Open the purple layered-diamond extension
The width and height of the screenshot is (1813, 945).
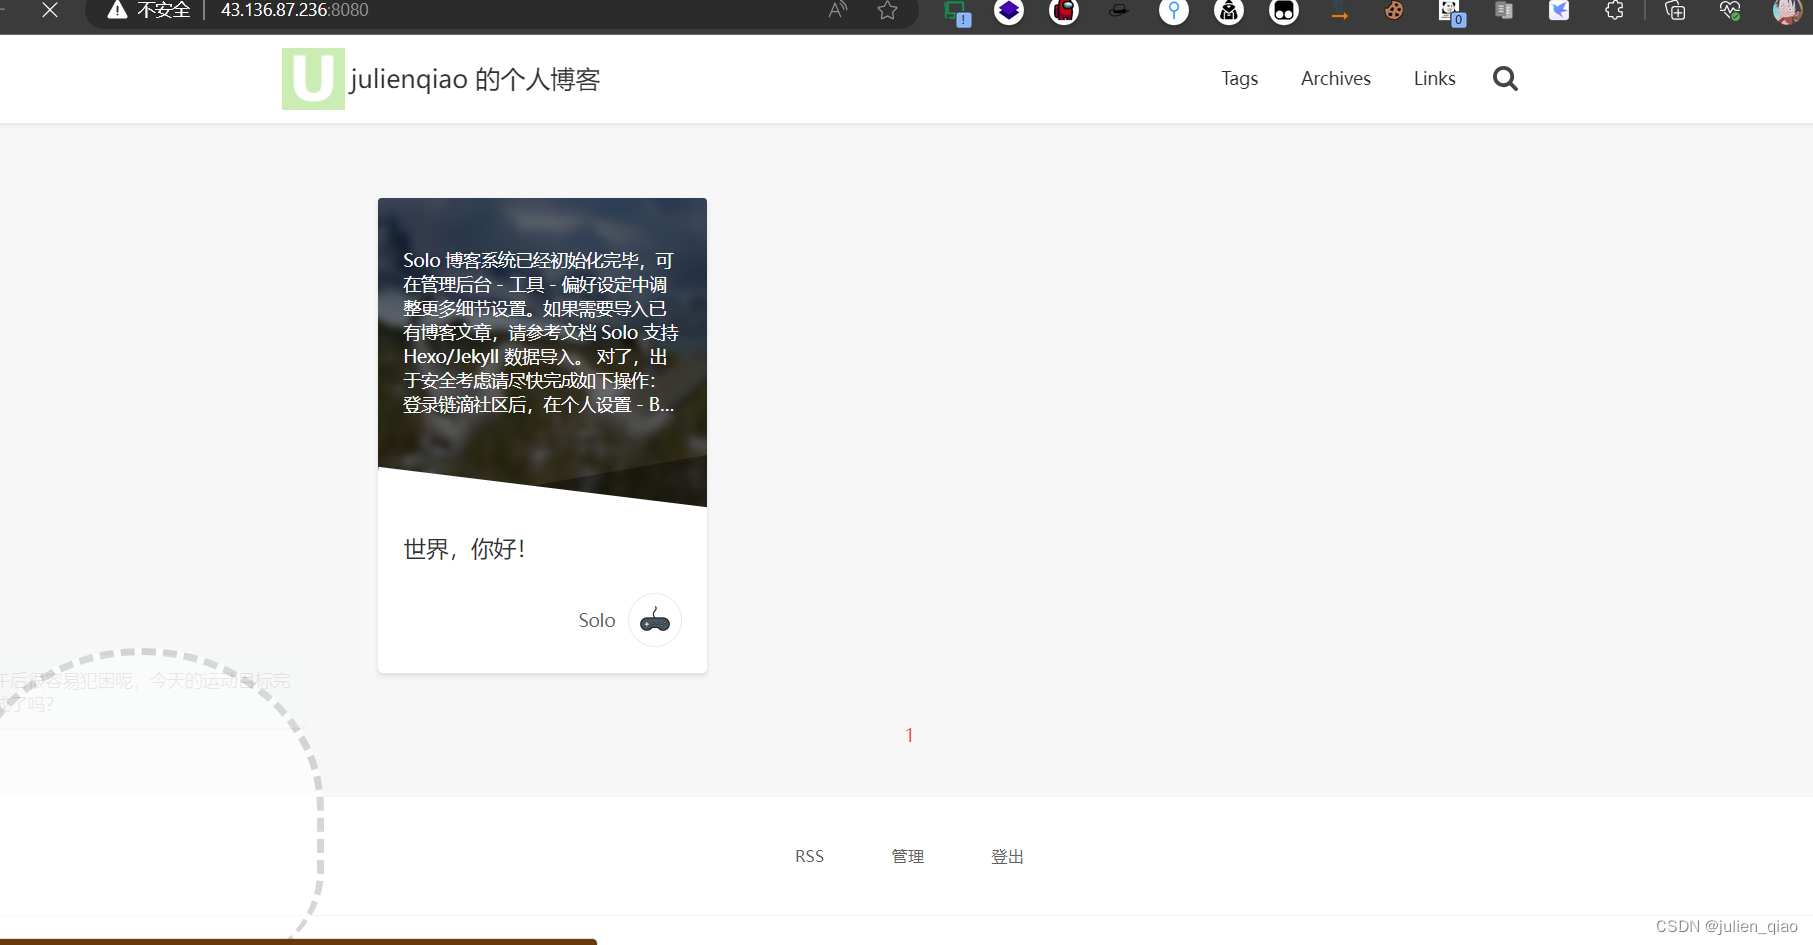coord(1009,11)
